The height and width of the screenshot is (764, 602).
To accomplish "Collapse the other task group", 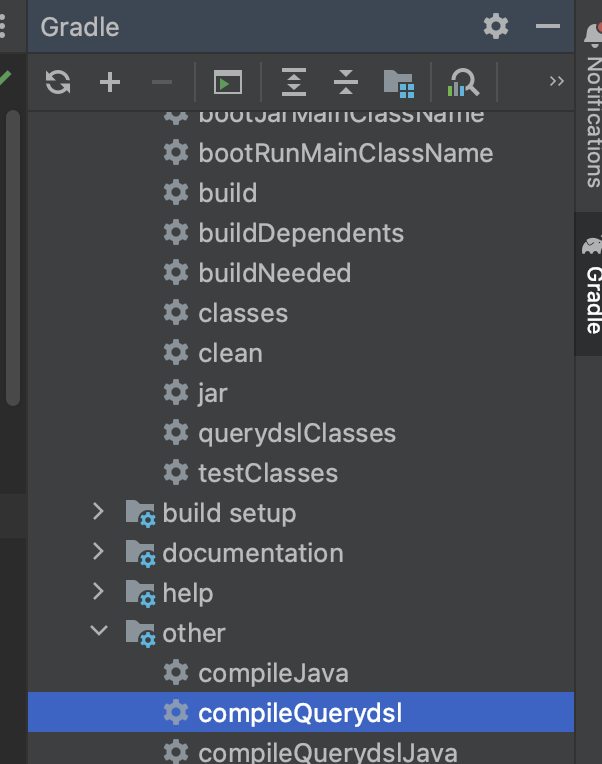I will click(98, 632).
